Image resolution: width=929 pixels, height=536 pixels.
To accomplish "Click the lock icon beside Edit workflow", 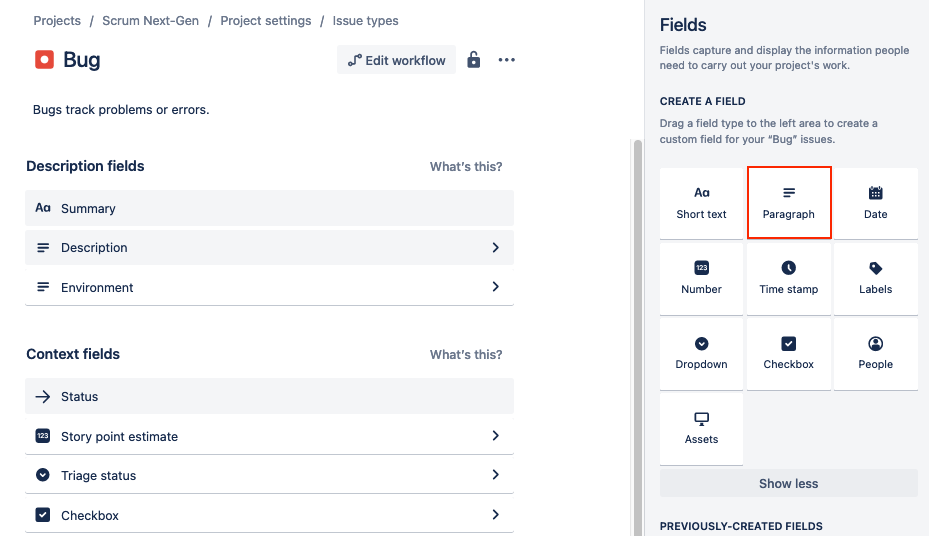I will tap(474, 60).
